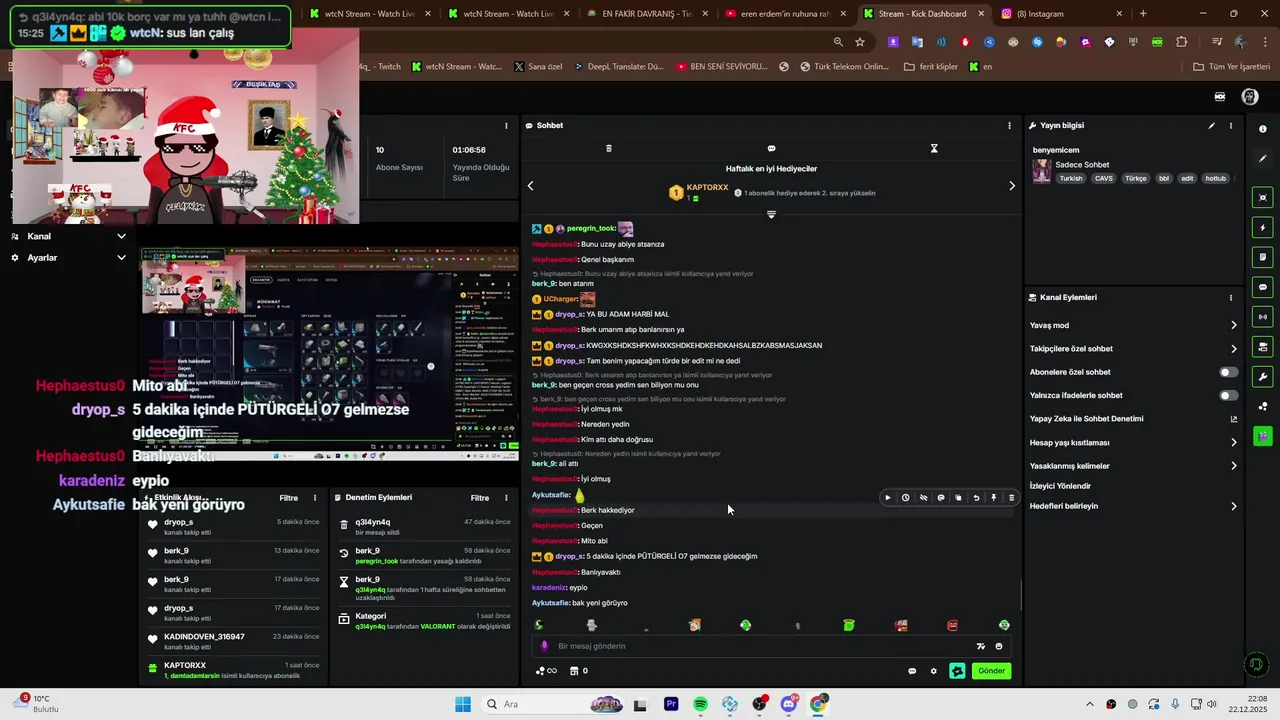Open Filtre in Etkinlik Akışı panel

(289, 498)
